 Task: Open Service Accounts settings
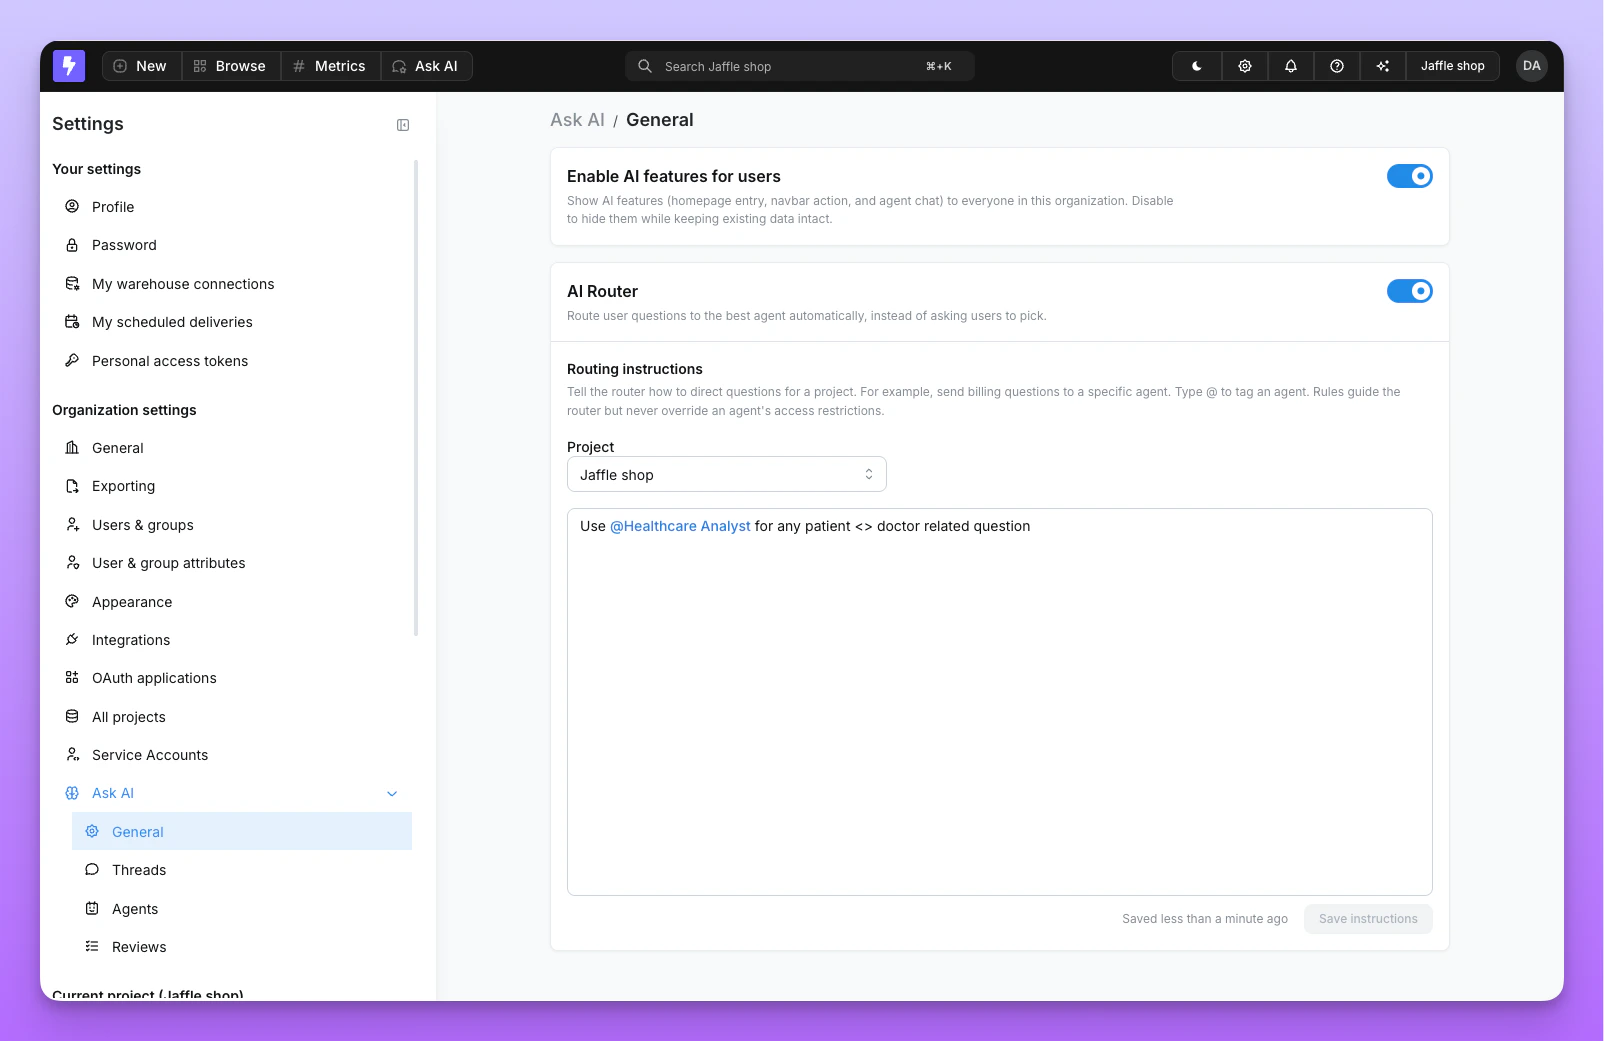point(232,755)
